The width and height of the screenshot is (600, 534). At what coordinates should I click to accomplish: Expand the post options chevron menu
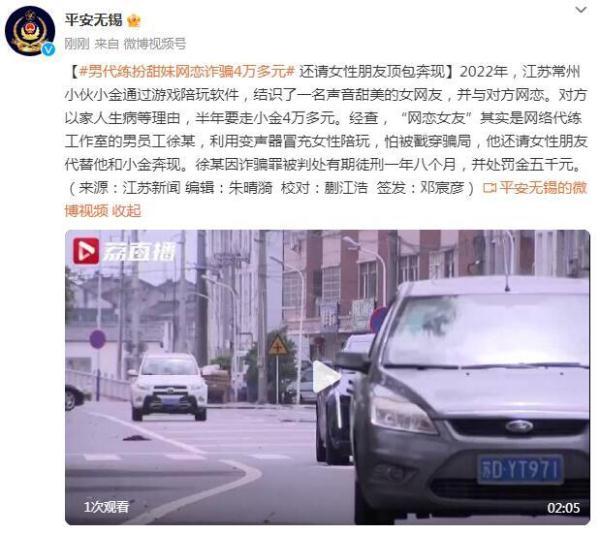581,10
